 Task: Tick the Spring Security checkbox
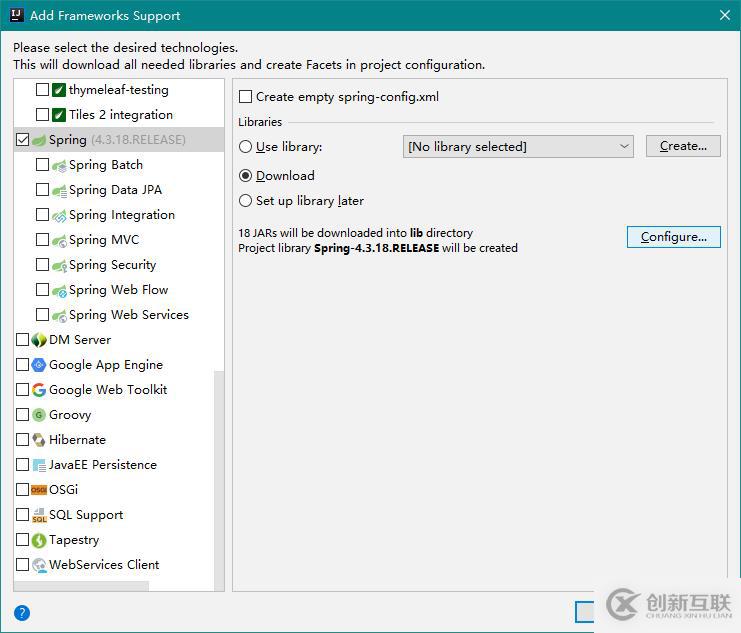[42, 265]
